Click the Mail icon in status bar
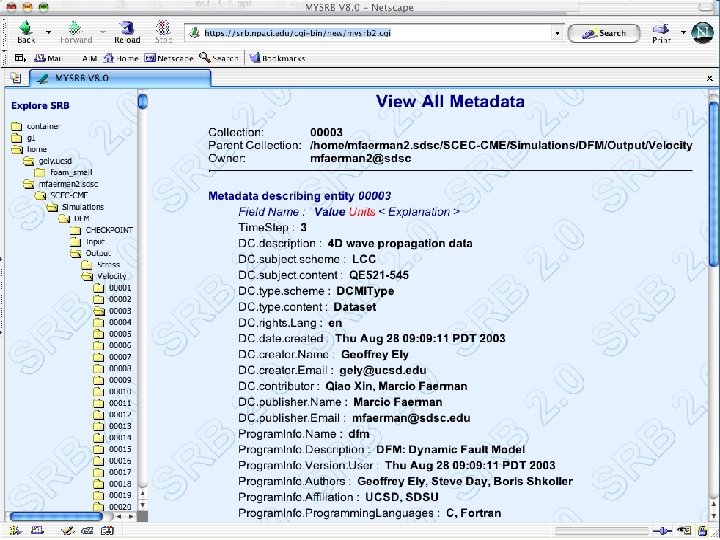This screenshot has width=720, height=540. point(38,531)
